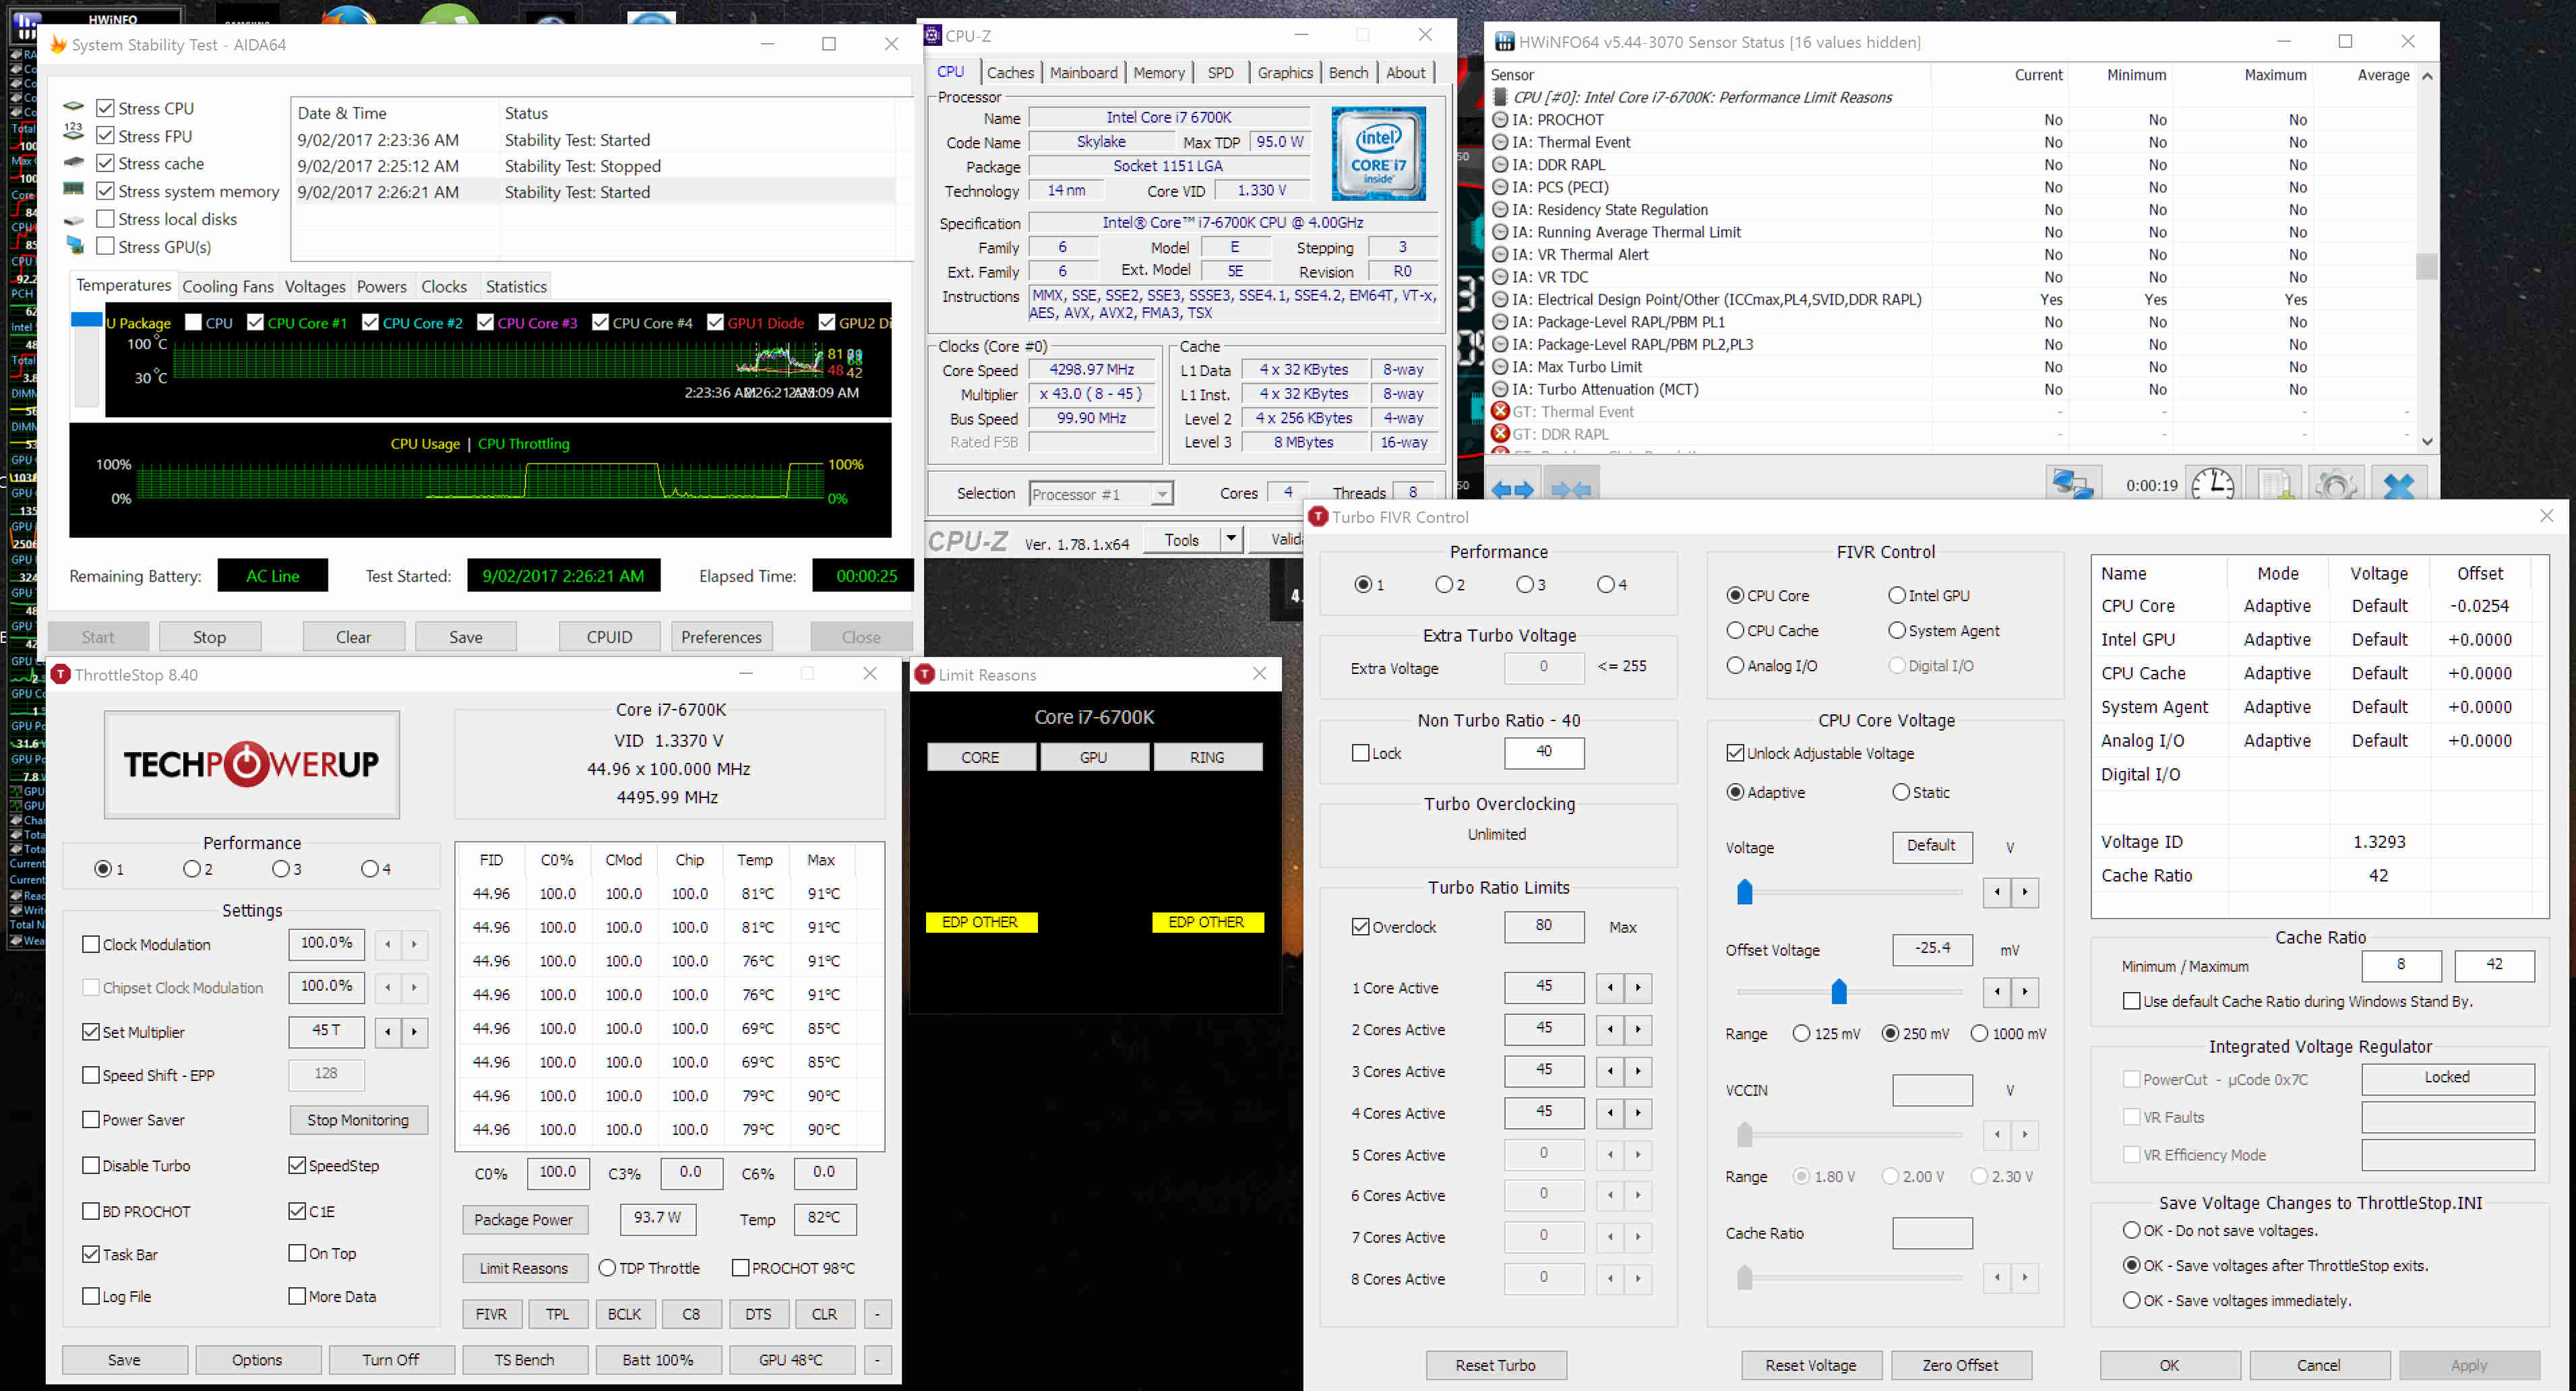2576x1391 pixels.
Task: Click the Turbo FIVR Control title icon
Action: click(x=1318, y=517)
